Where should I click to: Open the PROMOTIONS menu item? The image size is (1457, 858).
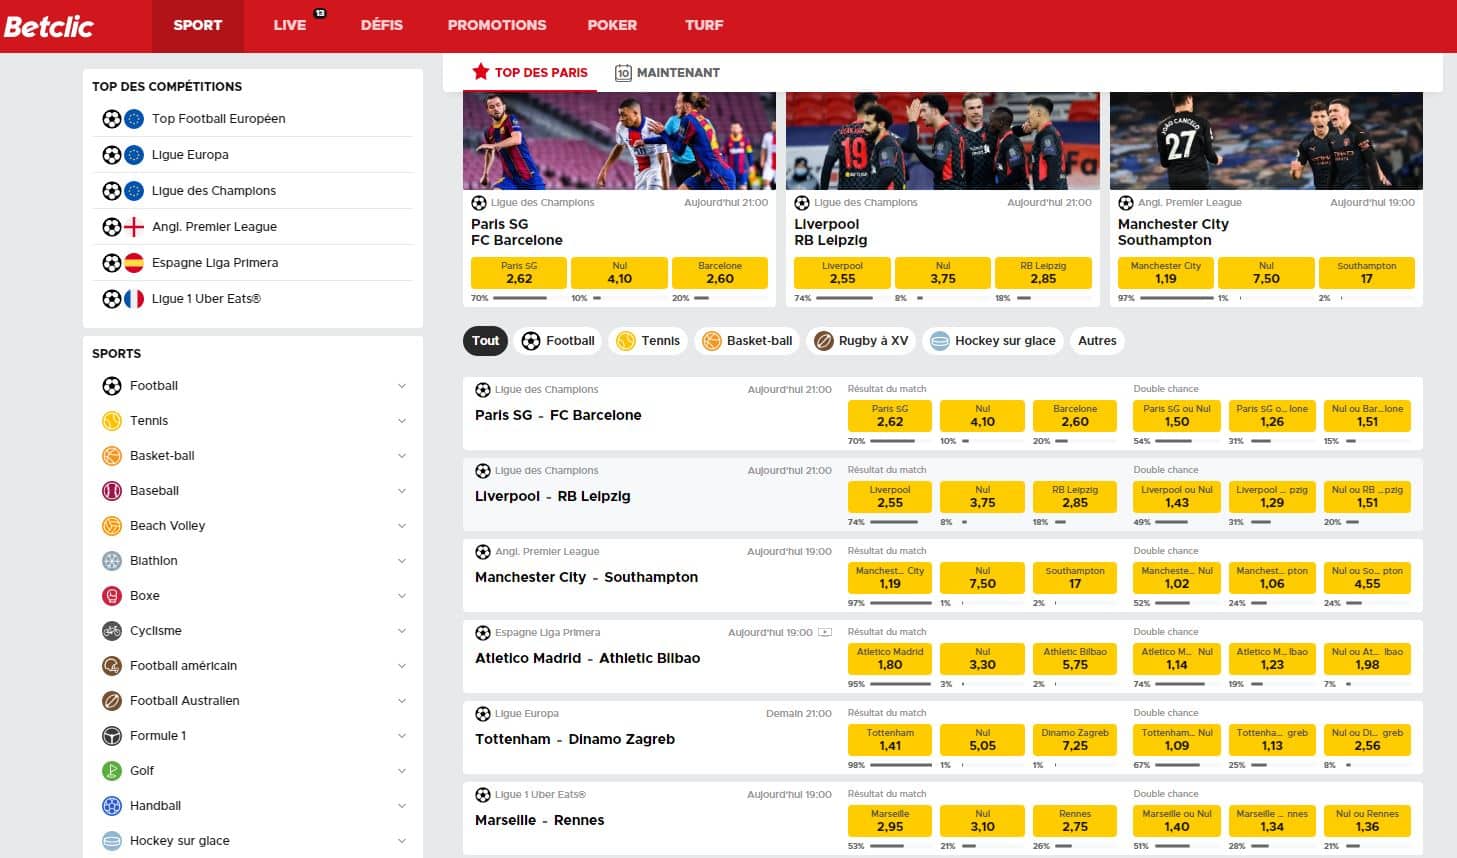click(x=497, y=26)
